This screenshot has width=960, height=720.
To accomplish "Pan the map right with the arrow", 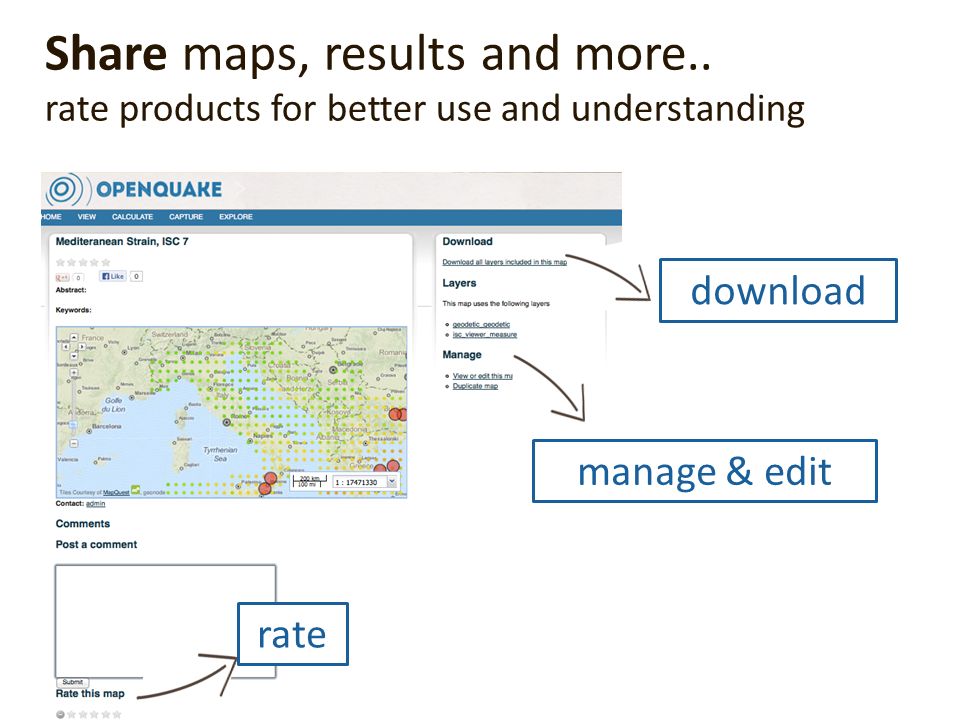I will pos(81,347).
